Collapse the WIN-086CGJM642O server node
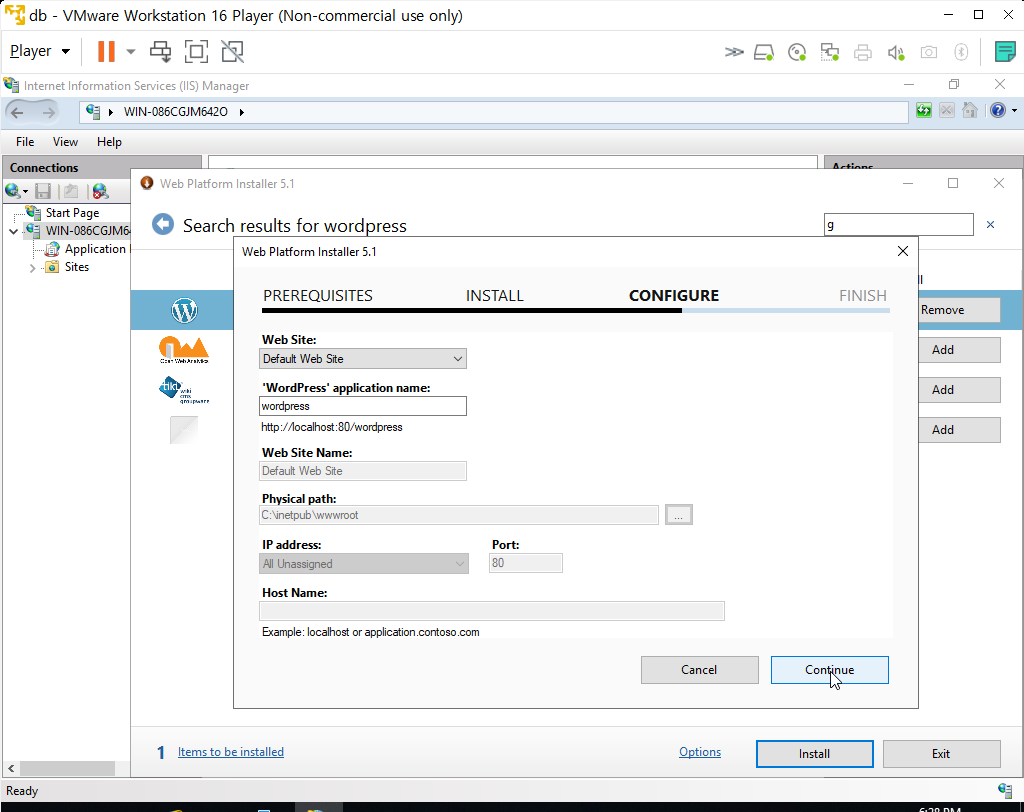Image resolution: width=1024 pixels, height=812 pixels. pos(13,231)
